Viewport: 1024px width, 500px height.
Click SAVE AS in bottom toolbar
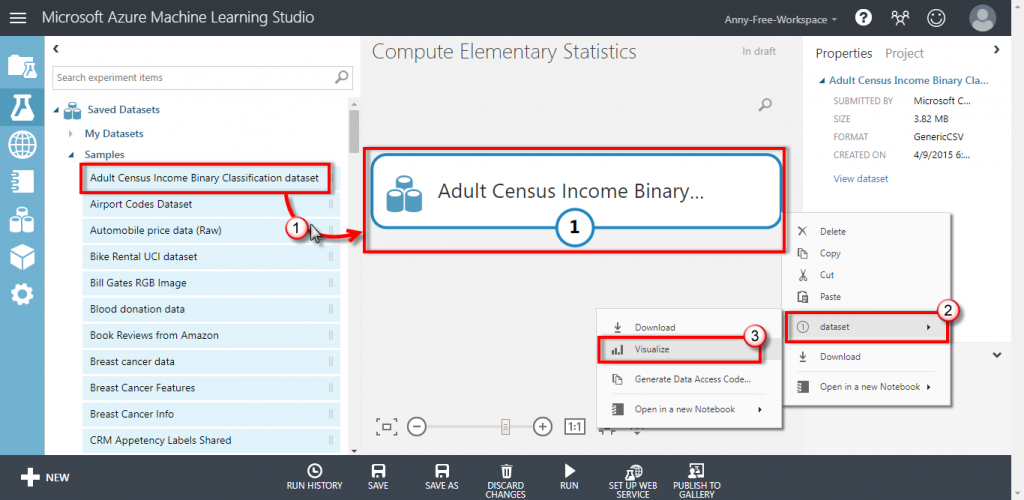pos(441,477)
